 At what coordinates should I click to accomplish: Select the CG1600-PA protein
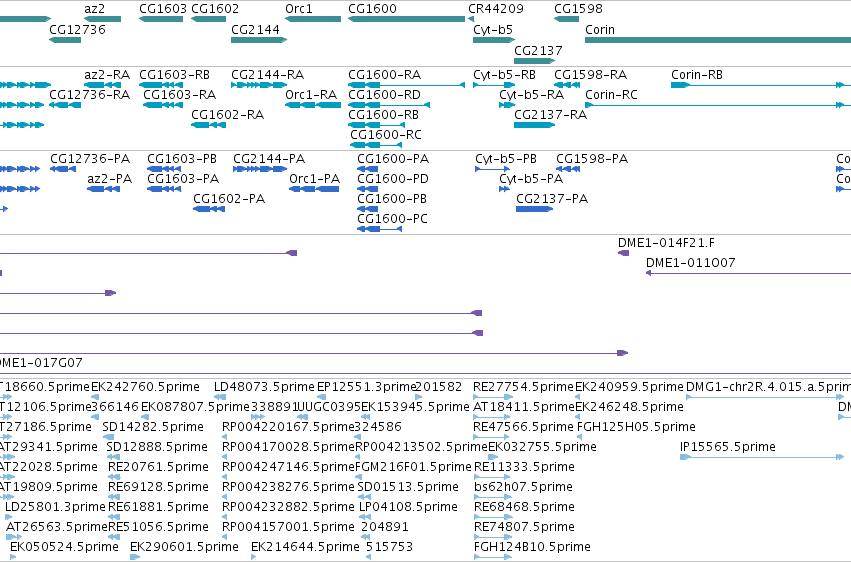pos(367,169)
